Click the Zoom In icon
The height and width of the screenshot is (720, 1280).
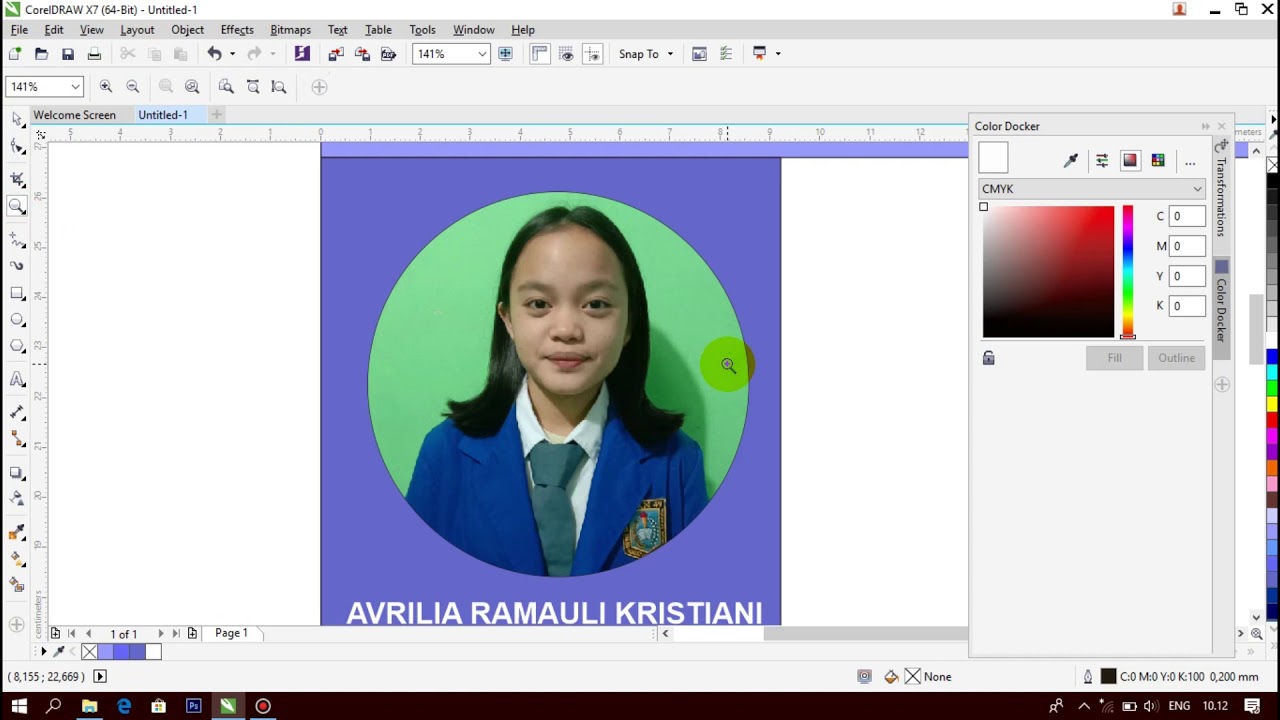click(106, 87)
